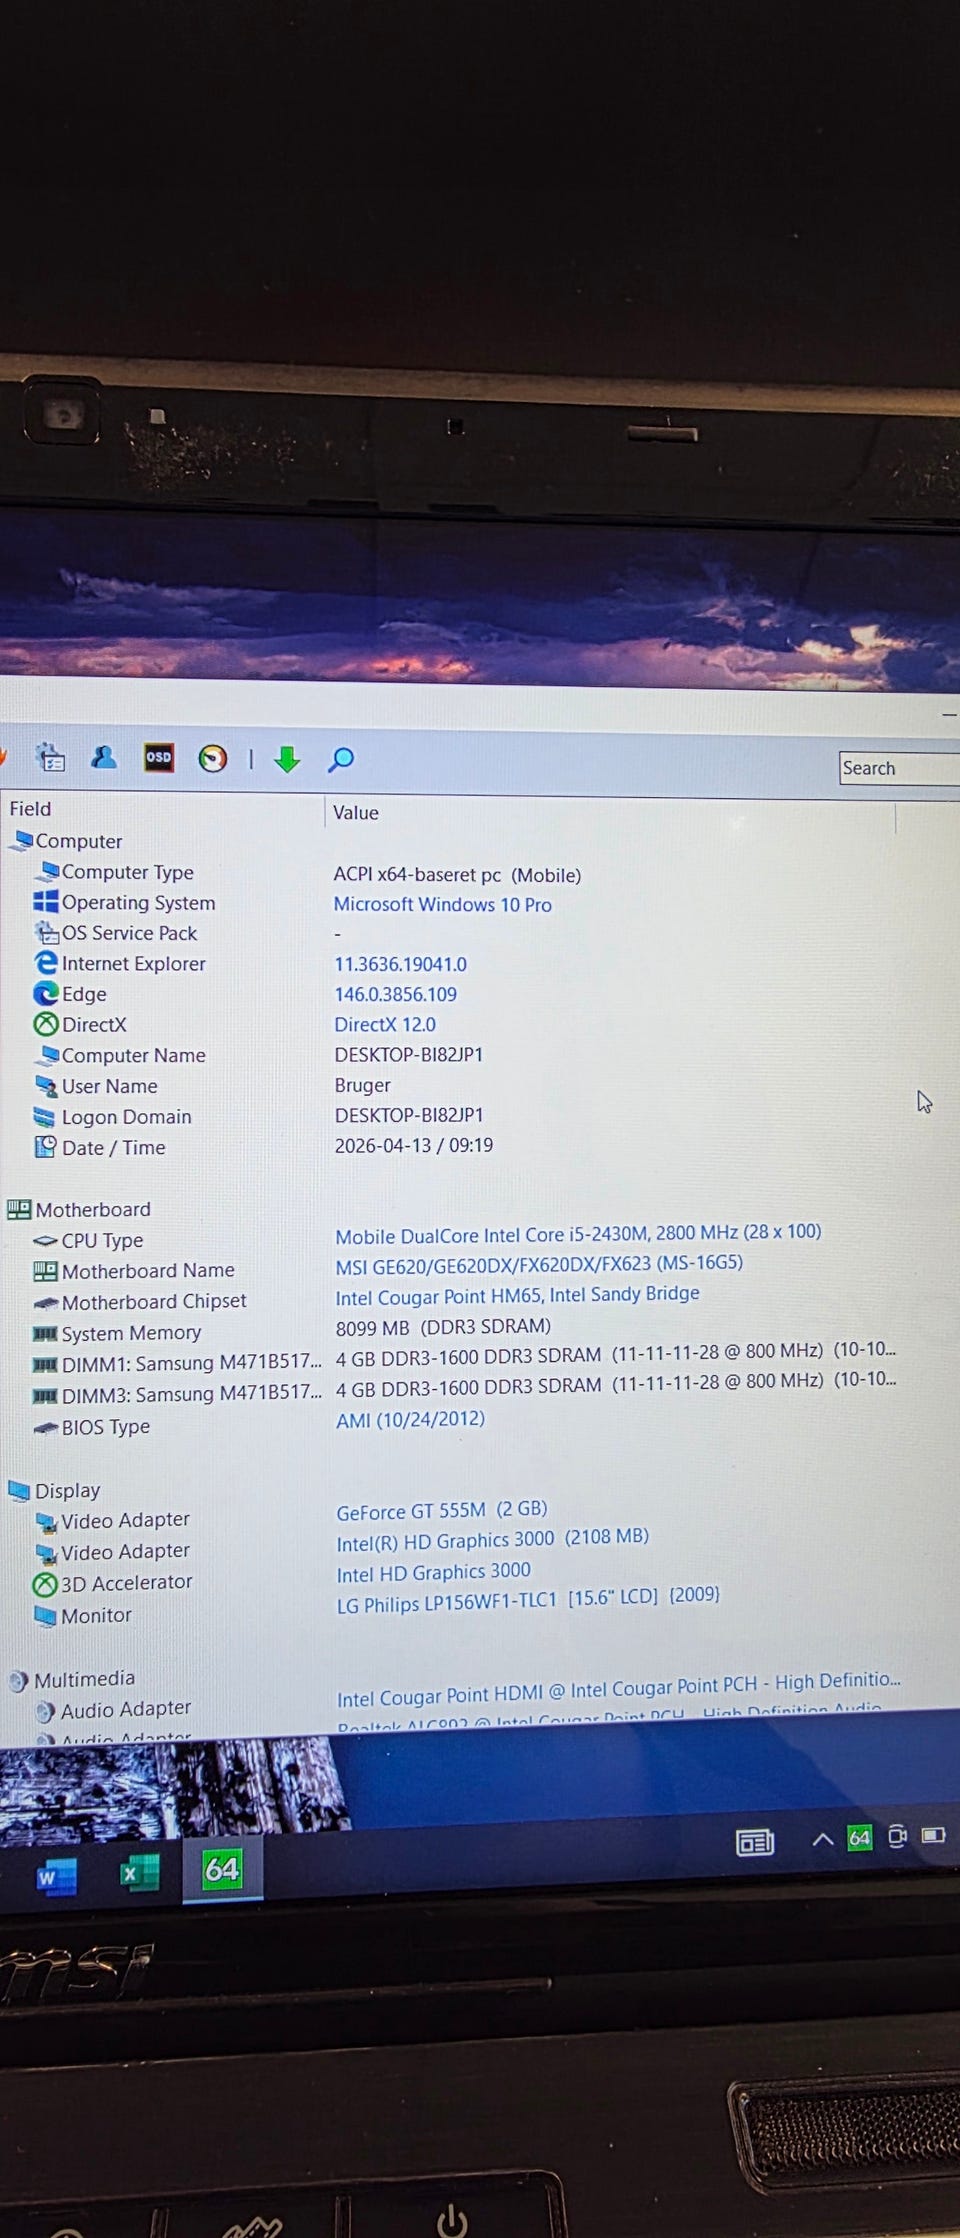
Task: Click the user/person toolbar icon
Action: [x=103, y=757]
